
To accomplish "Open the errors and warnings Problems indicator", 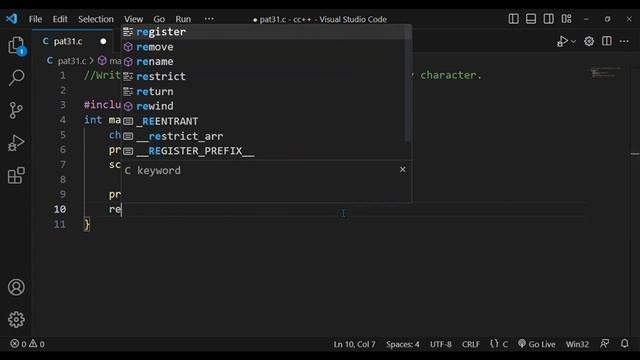I will coord(27,344).
